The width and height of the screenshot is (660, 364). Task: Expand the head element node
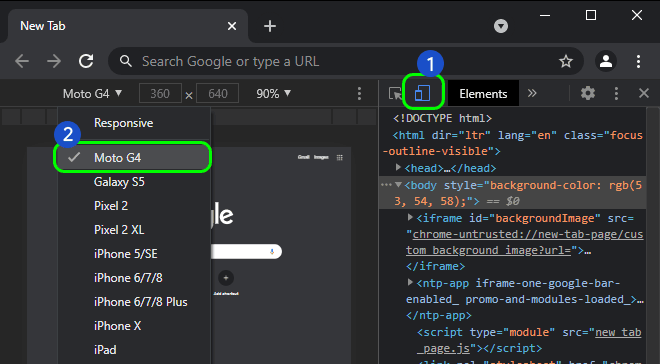click(398, 167)
